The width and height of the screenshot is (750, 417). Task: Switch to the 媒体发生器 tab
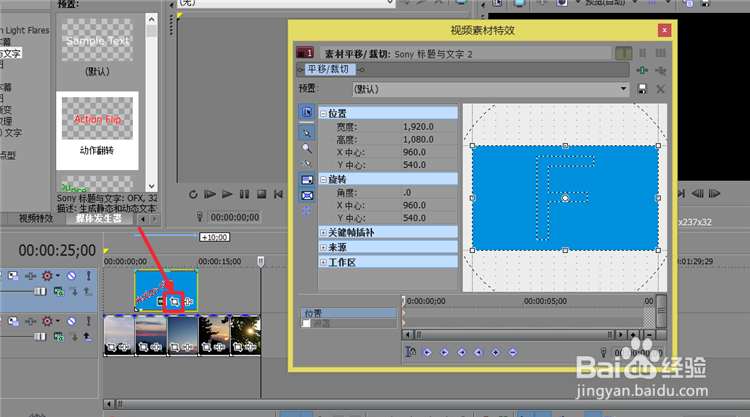[98, 219]
